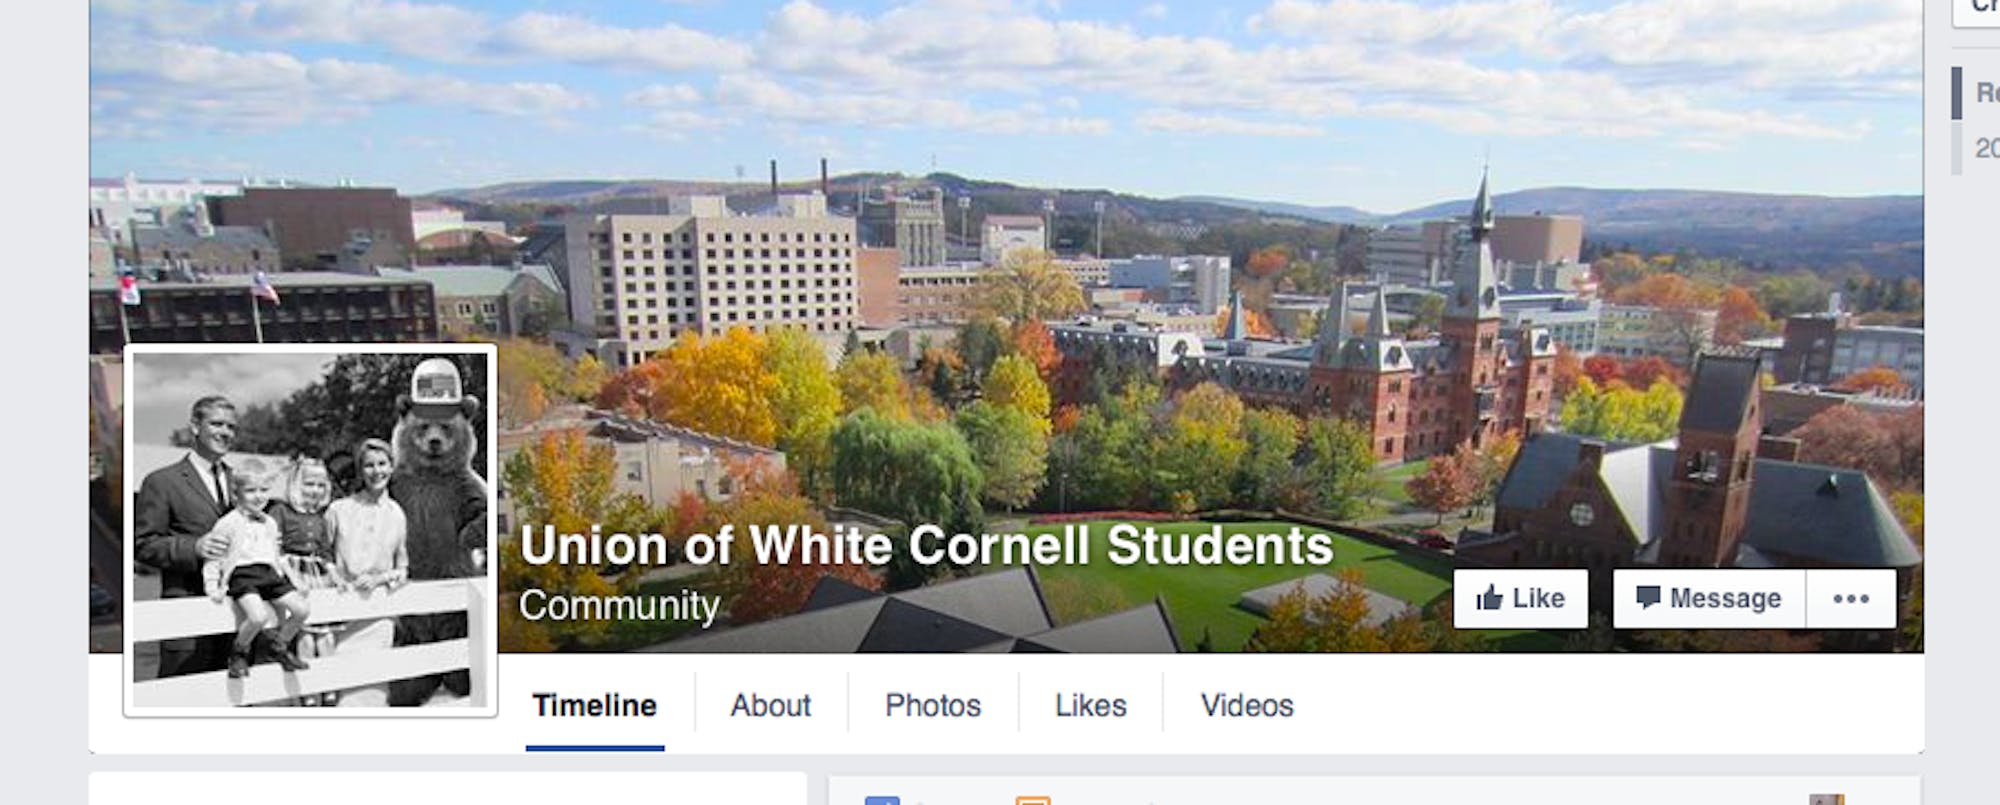Switch to the Timeline tab
Image resolution: width=2000 pixels, height=805 pixels.
pyautogui.click(x=594, y=705)
